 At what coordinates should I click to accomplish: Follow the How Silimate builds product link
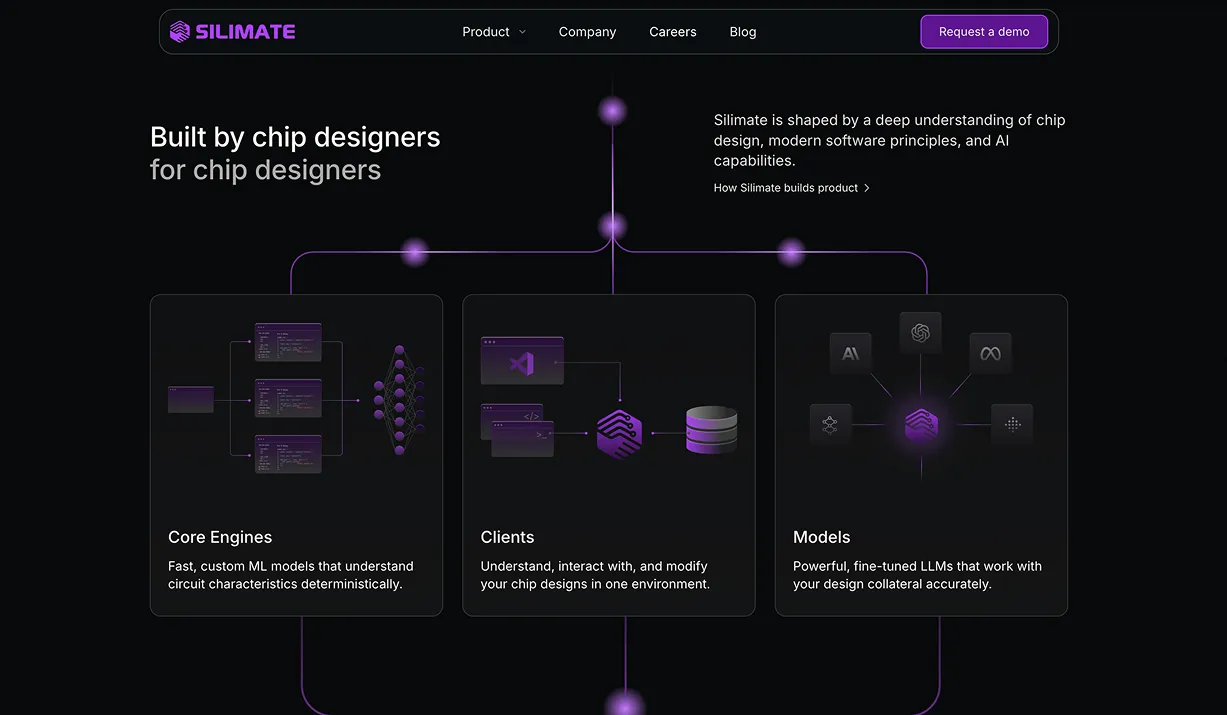coord(792,188)
